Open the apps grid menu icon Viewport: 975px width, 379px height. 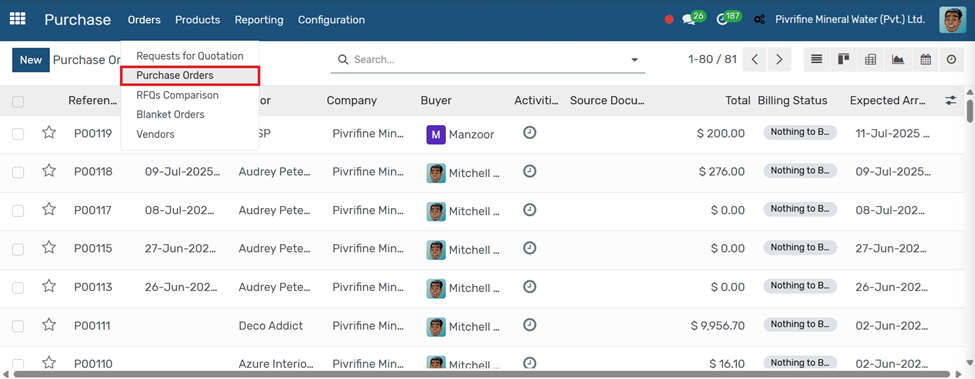[x=17, y=19]
